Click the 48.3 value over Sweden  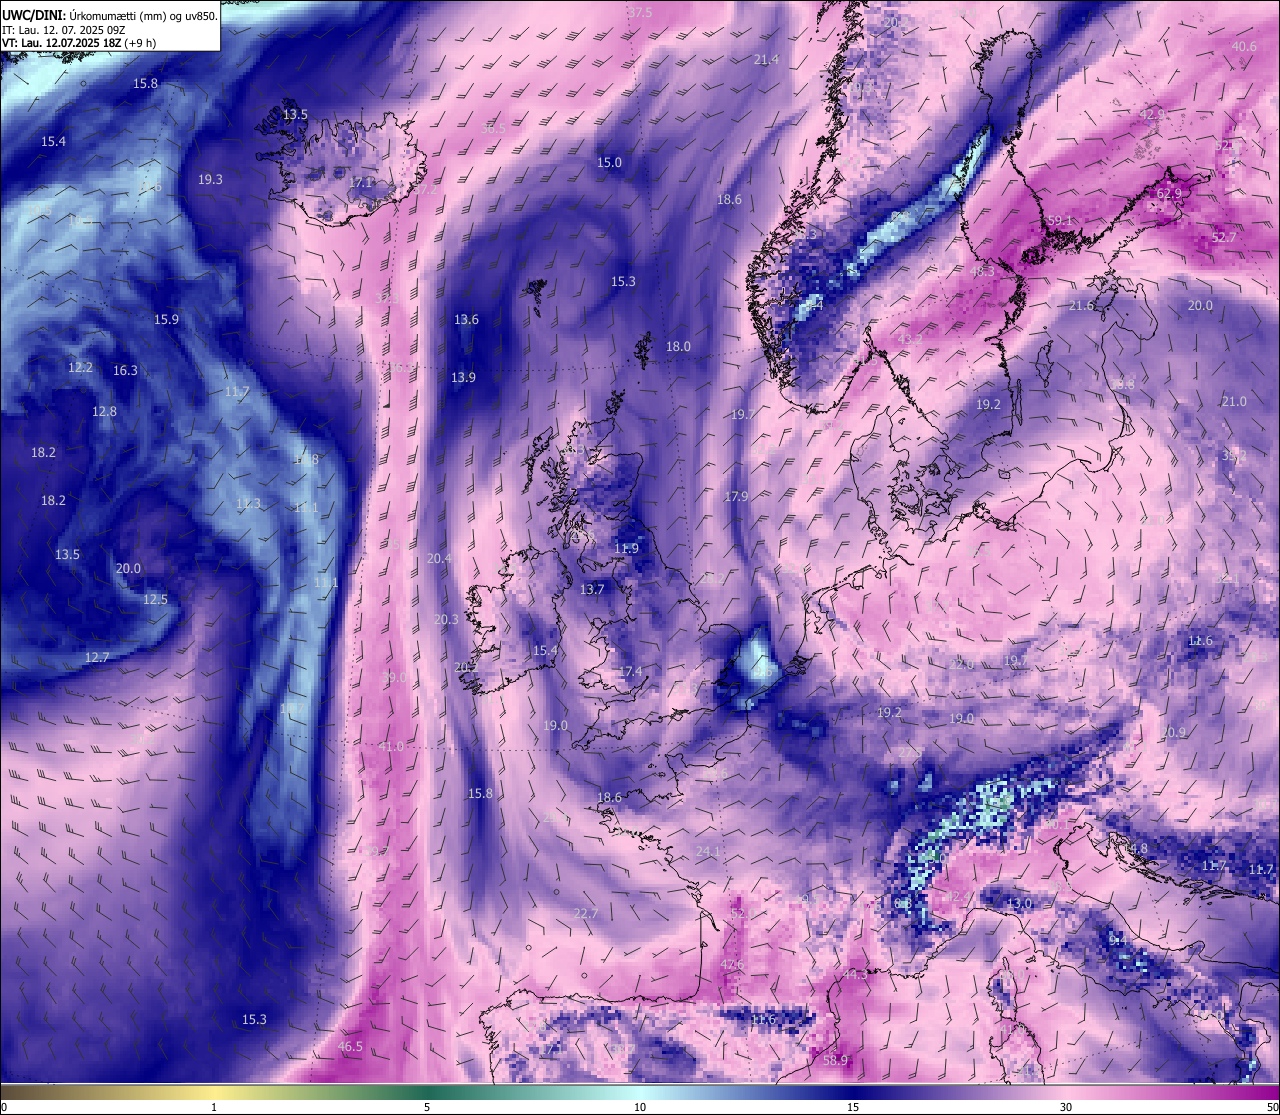point(983,272)
